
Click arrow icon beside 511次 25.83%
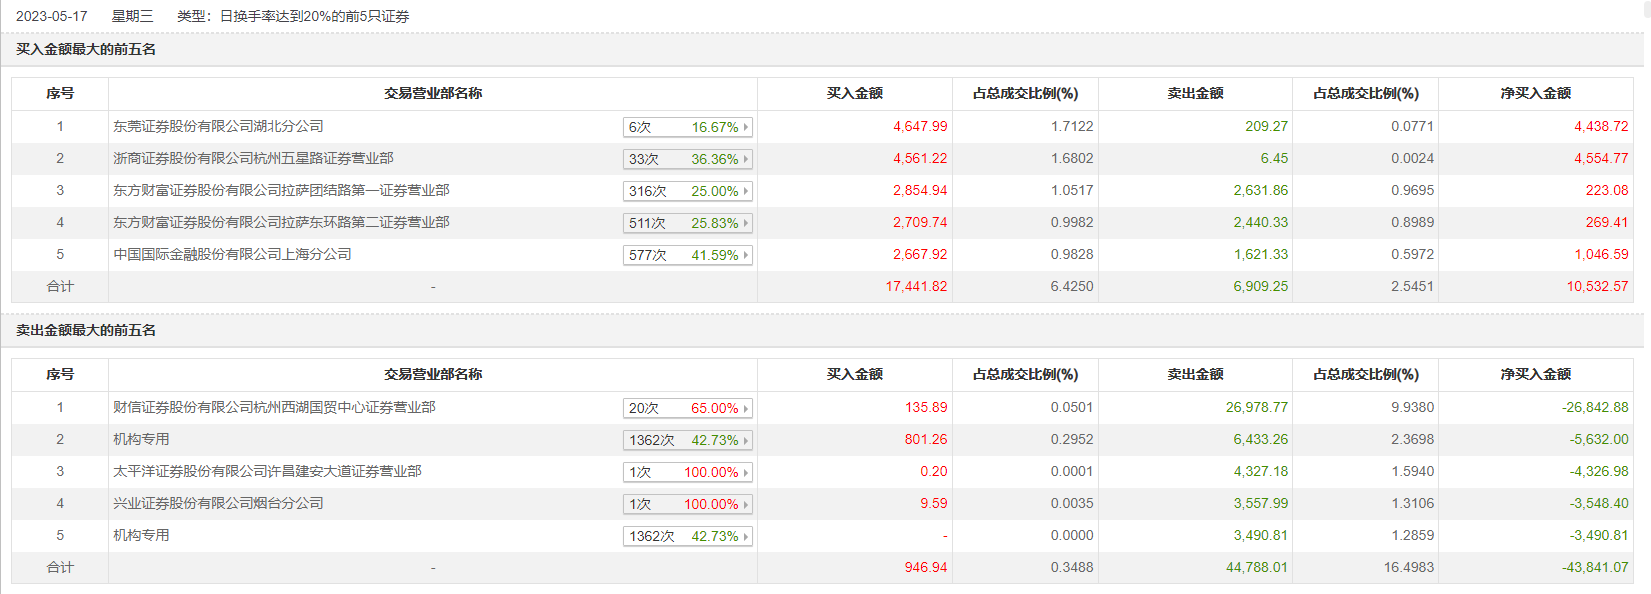pyautogui.click(x=746, y=223)
